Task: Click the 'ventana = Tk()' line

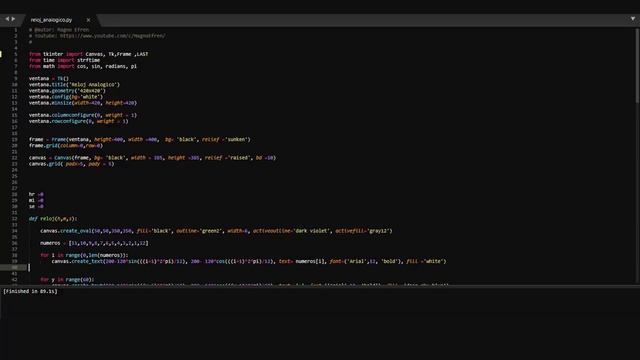Action: tap(49, 78)
